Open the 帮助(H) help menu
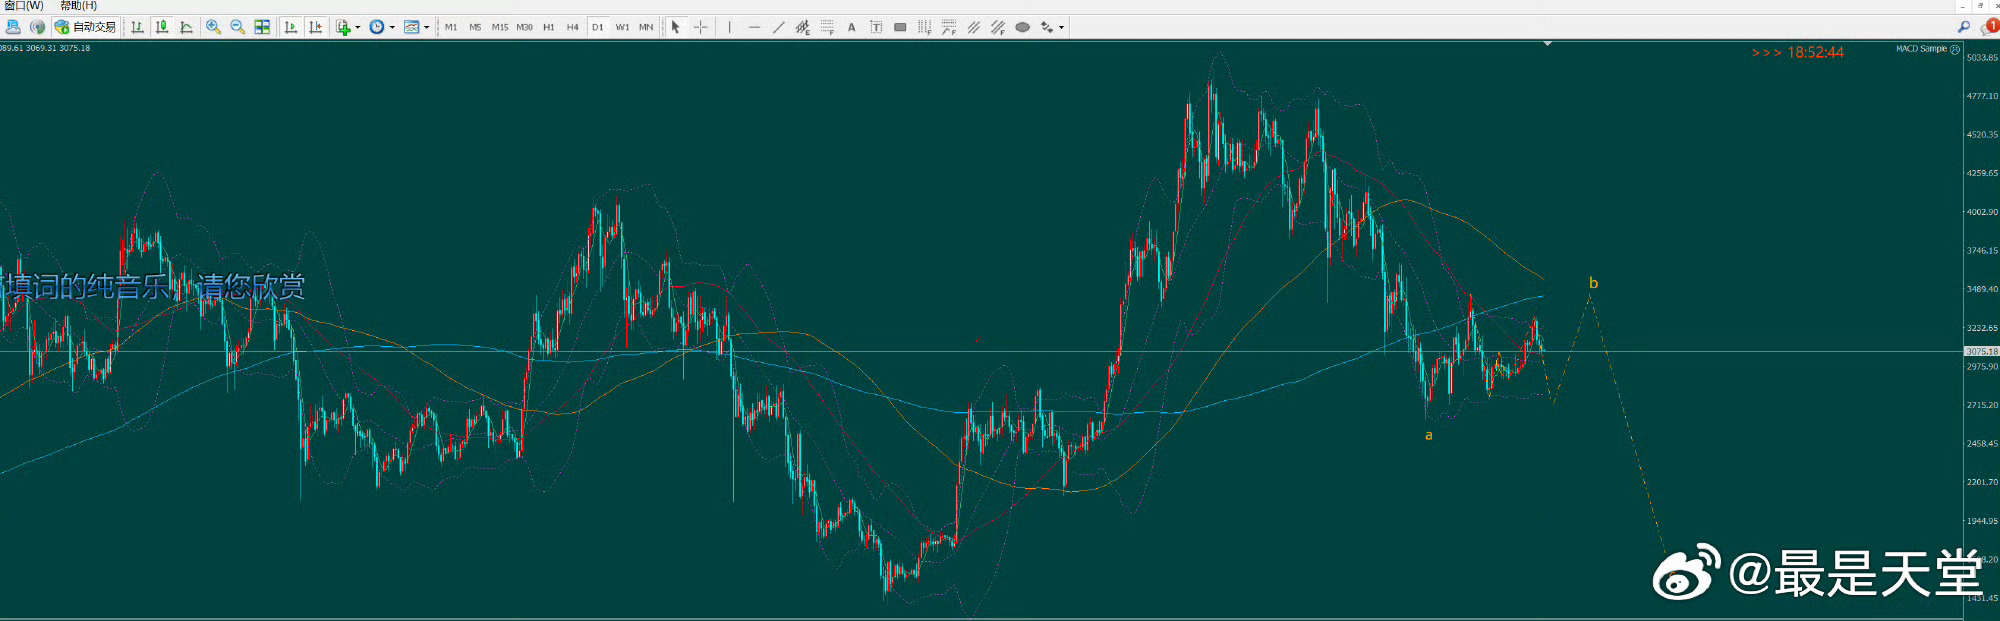This screenshot has height=621, width=2000. pos(78,6)
